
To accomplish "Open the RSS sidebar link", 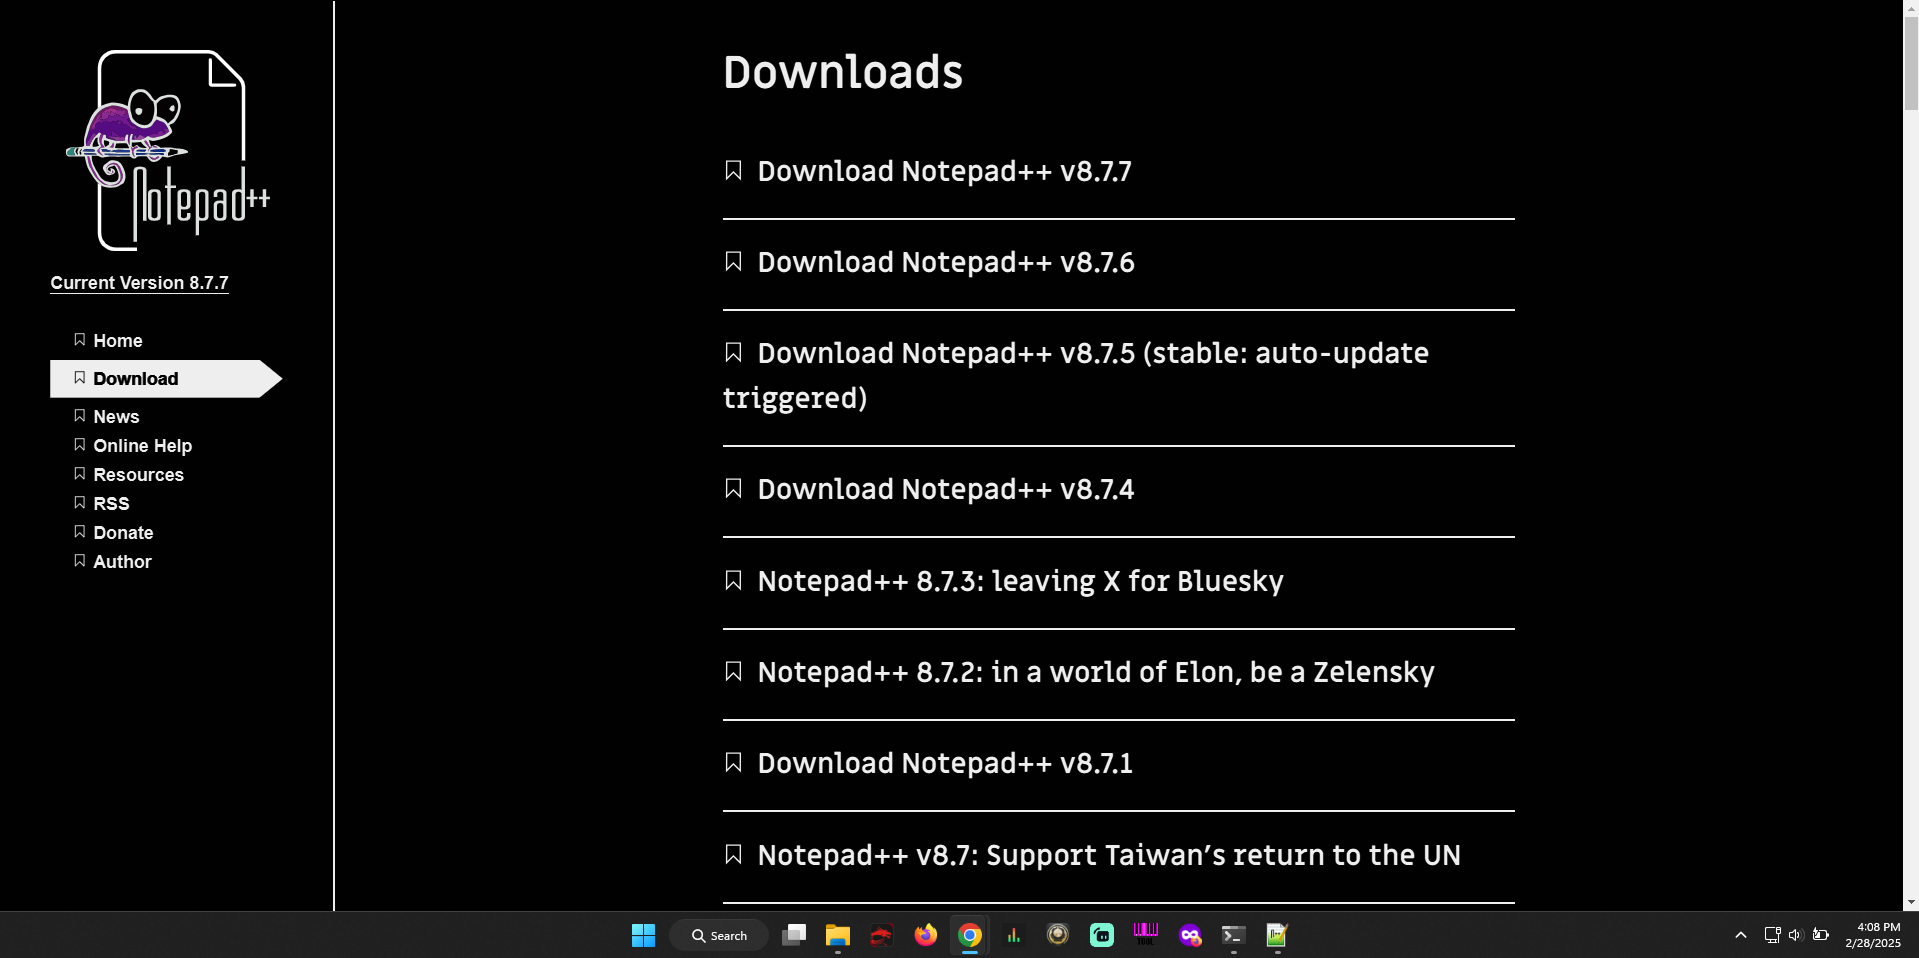I will point(111,504).
